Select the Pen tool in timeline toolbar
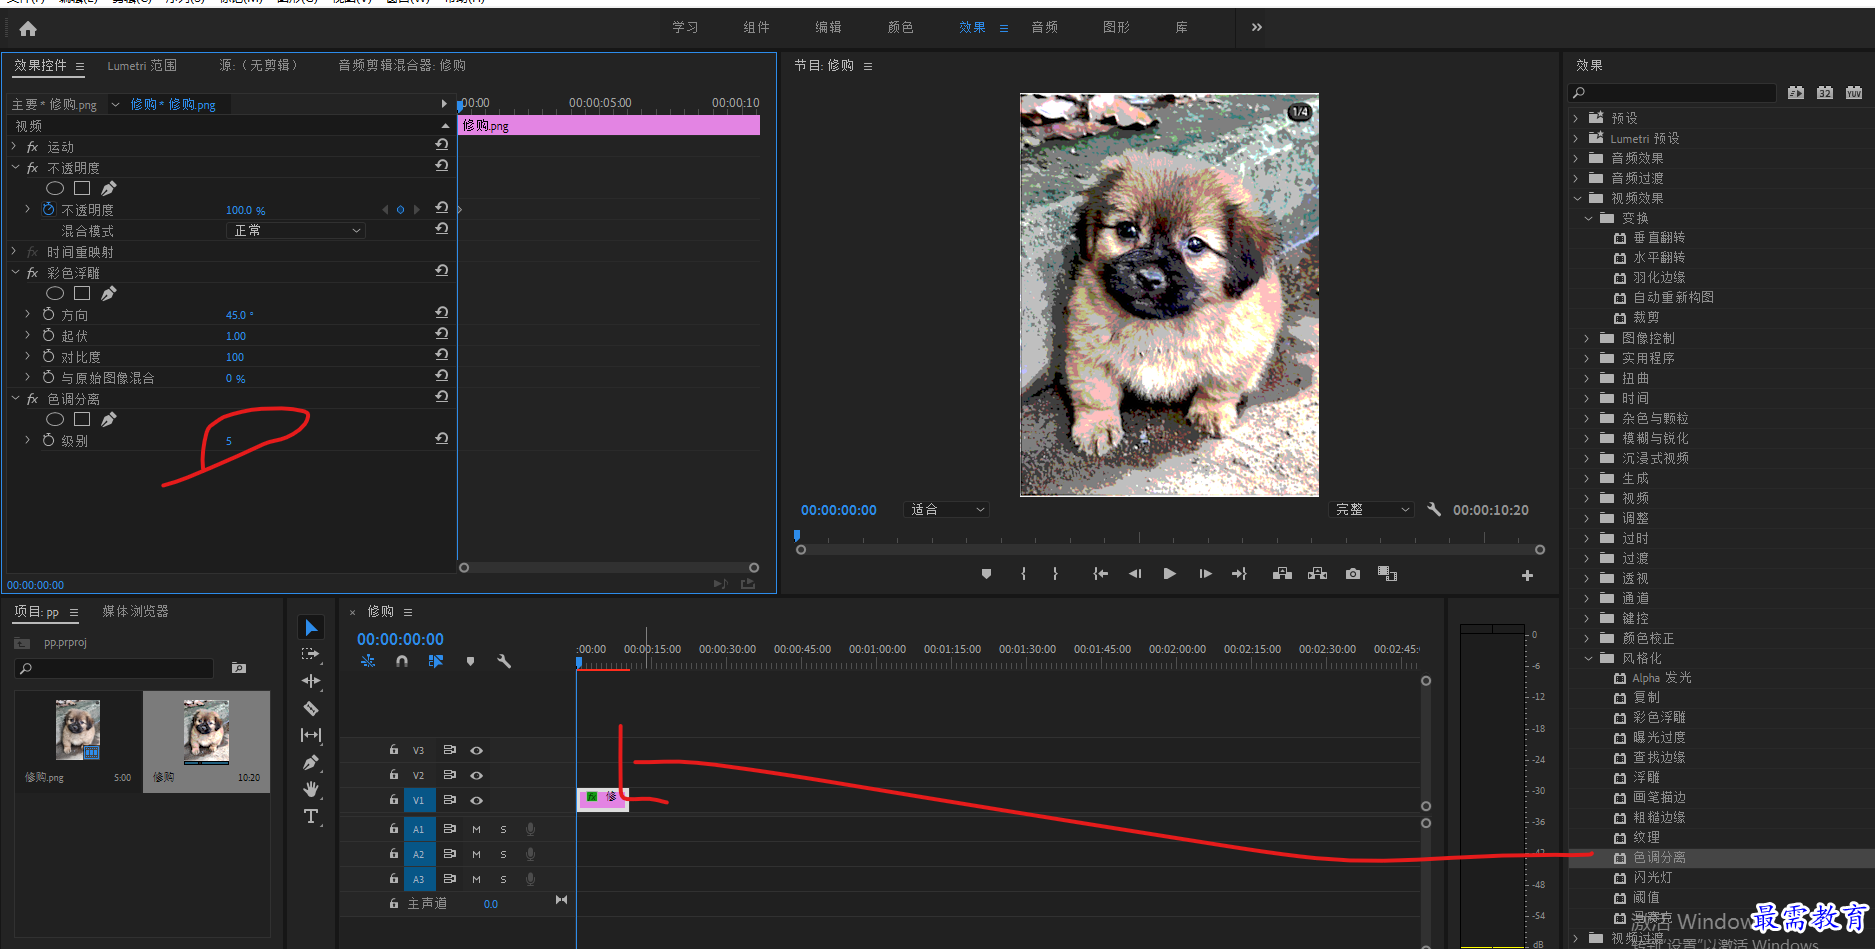This screenshot has height=949, width=1875. point(311,762)
